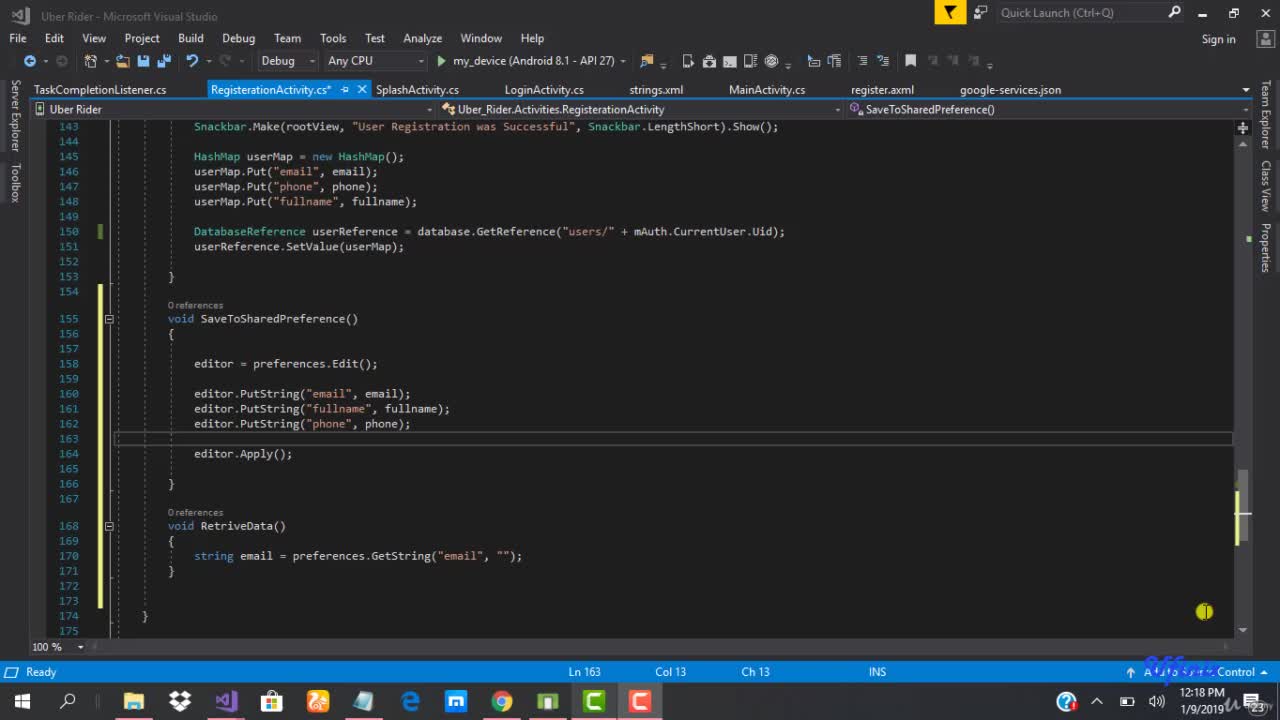
Task: Click the Open File folder icon
Action: 122,61
